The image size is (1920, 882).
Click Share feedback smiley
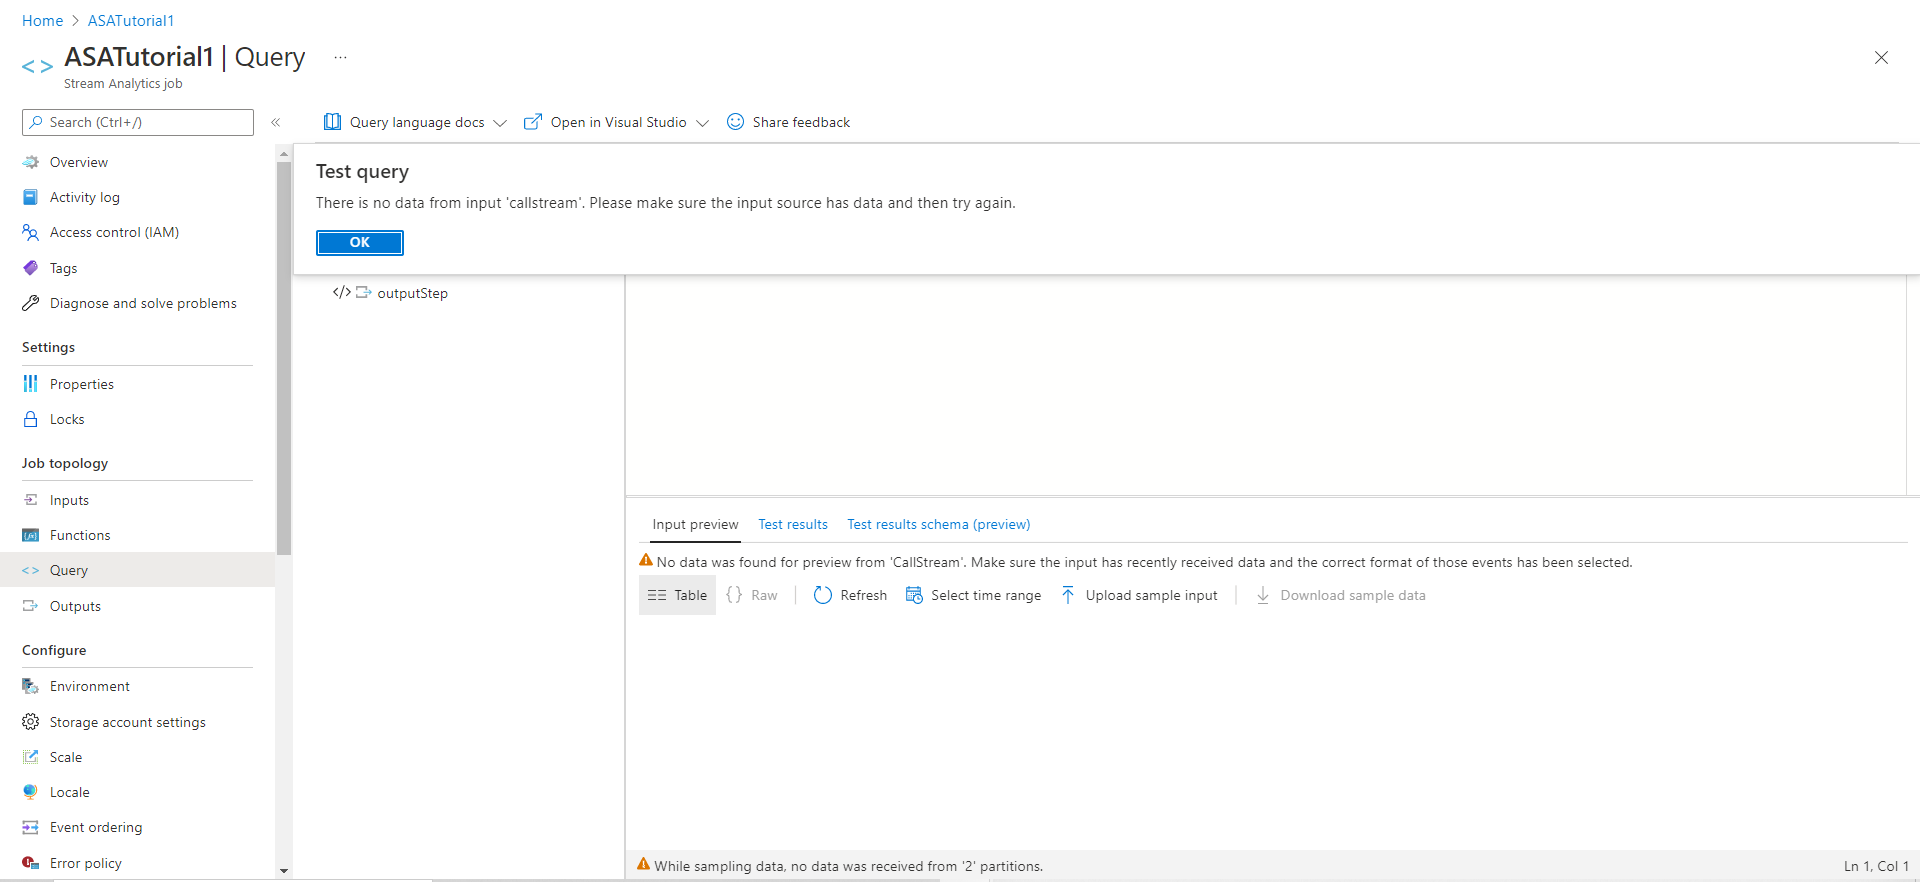tap(735, 122)
